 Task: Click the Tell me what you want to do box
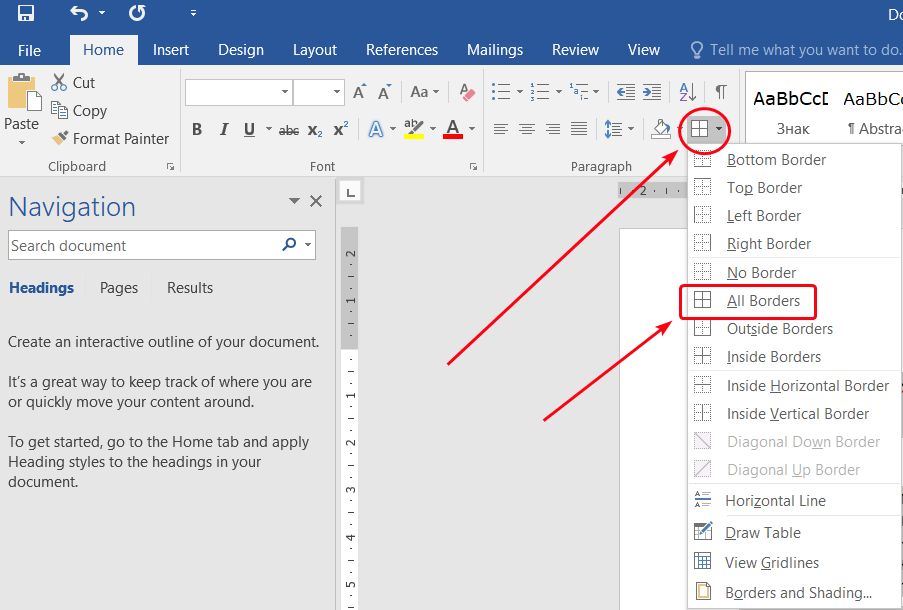point(796,50)
